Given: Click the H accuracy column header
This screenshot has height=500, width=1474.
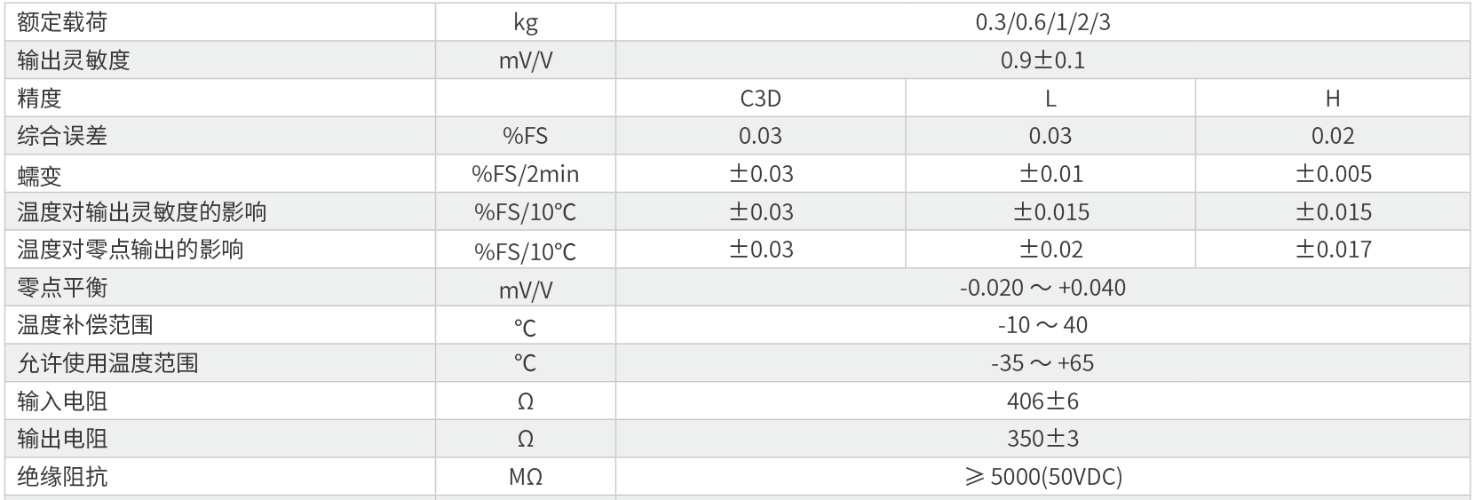Looking at the screenshot, I should coord(1333,99).
